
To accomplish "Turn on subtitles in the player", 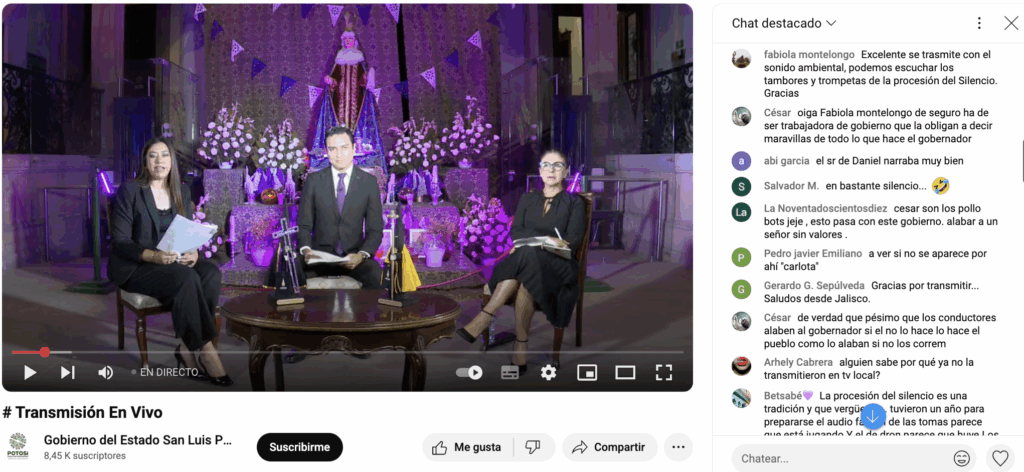I will [509, 372].
